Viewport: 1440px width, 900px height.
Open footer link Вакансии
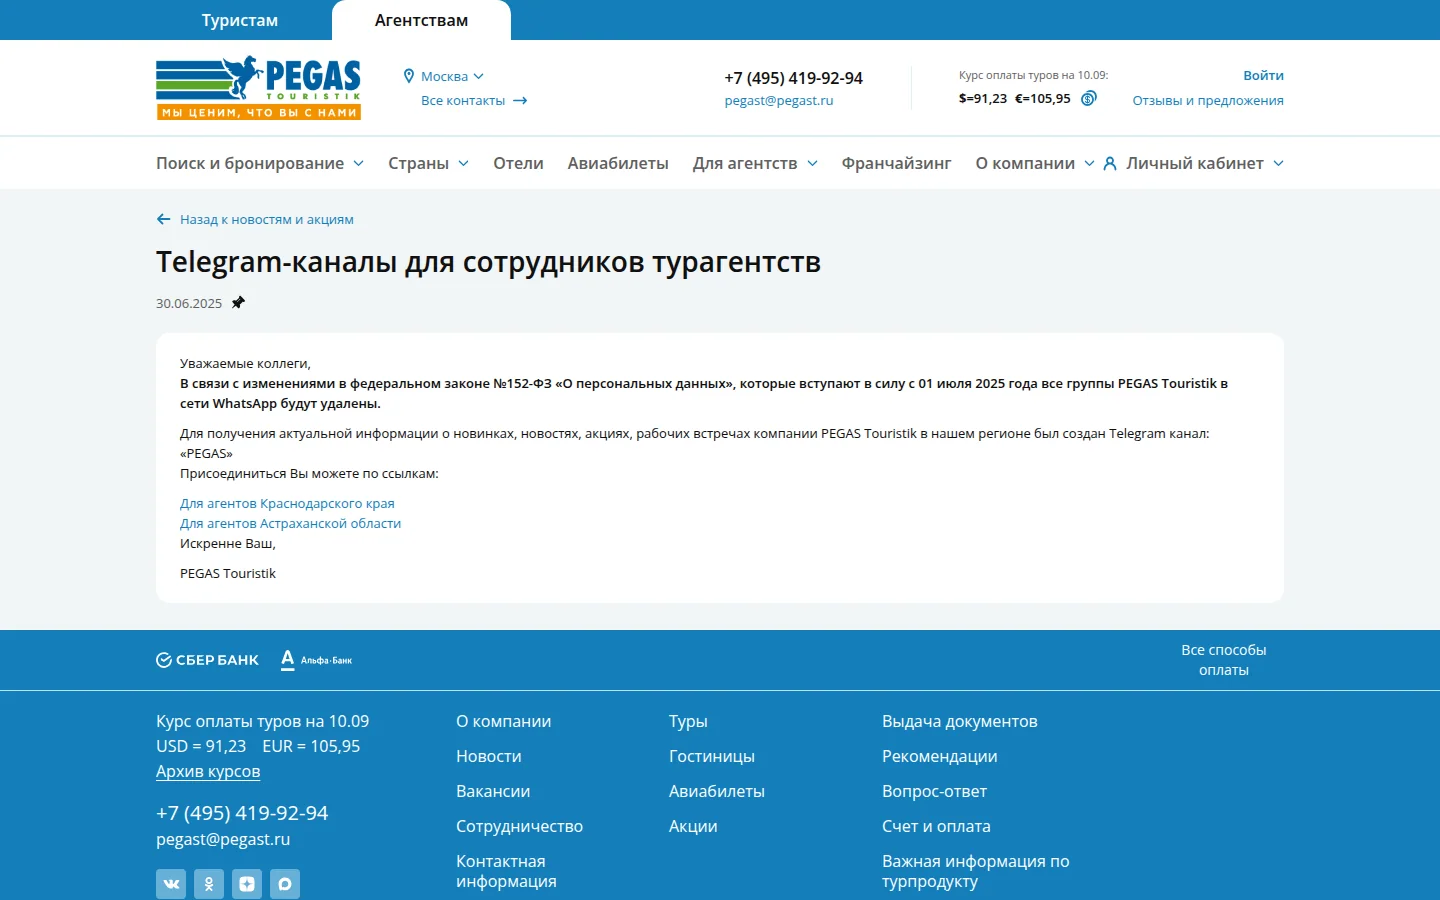pyautogui.click(x=493, y=791)
